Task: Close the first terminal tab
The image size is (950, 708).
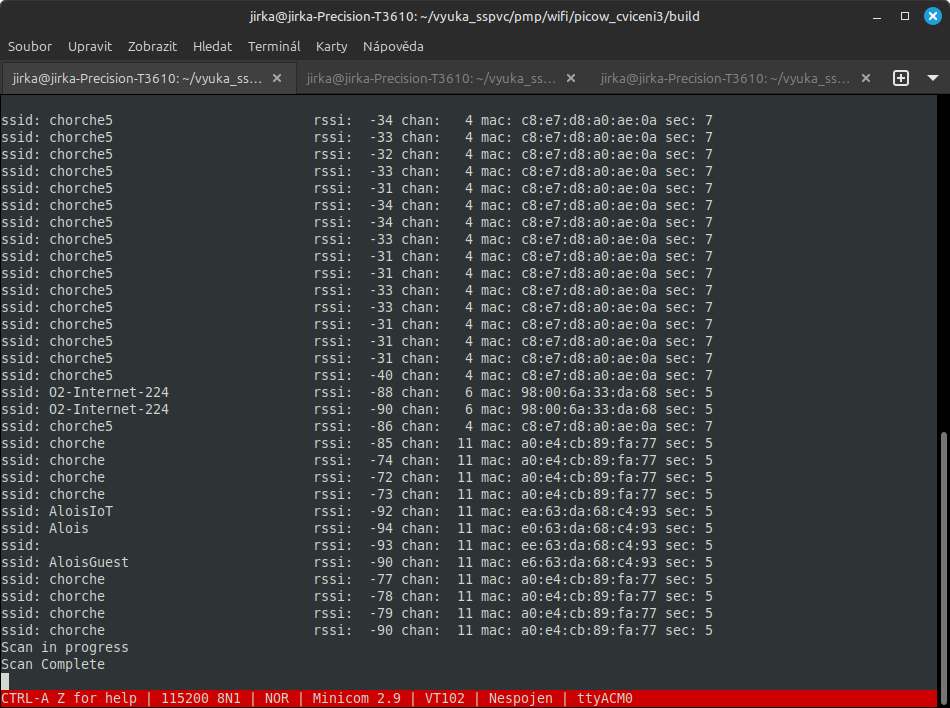Action: 277,78
